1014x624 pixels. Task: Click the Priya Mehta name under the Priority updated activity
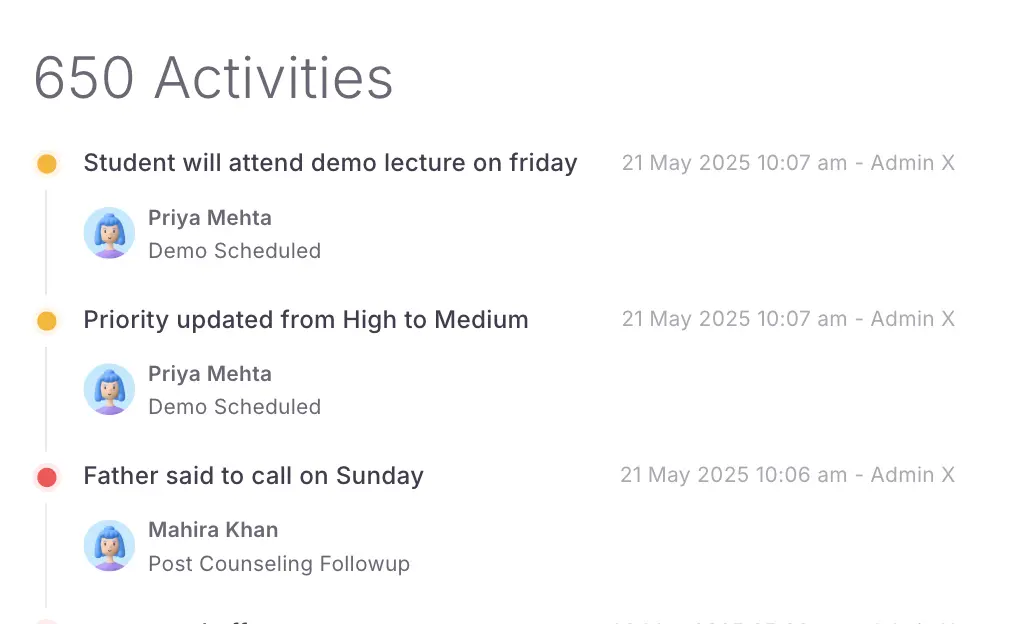point(209,374)
